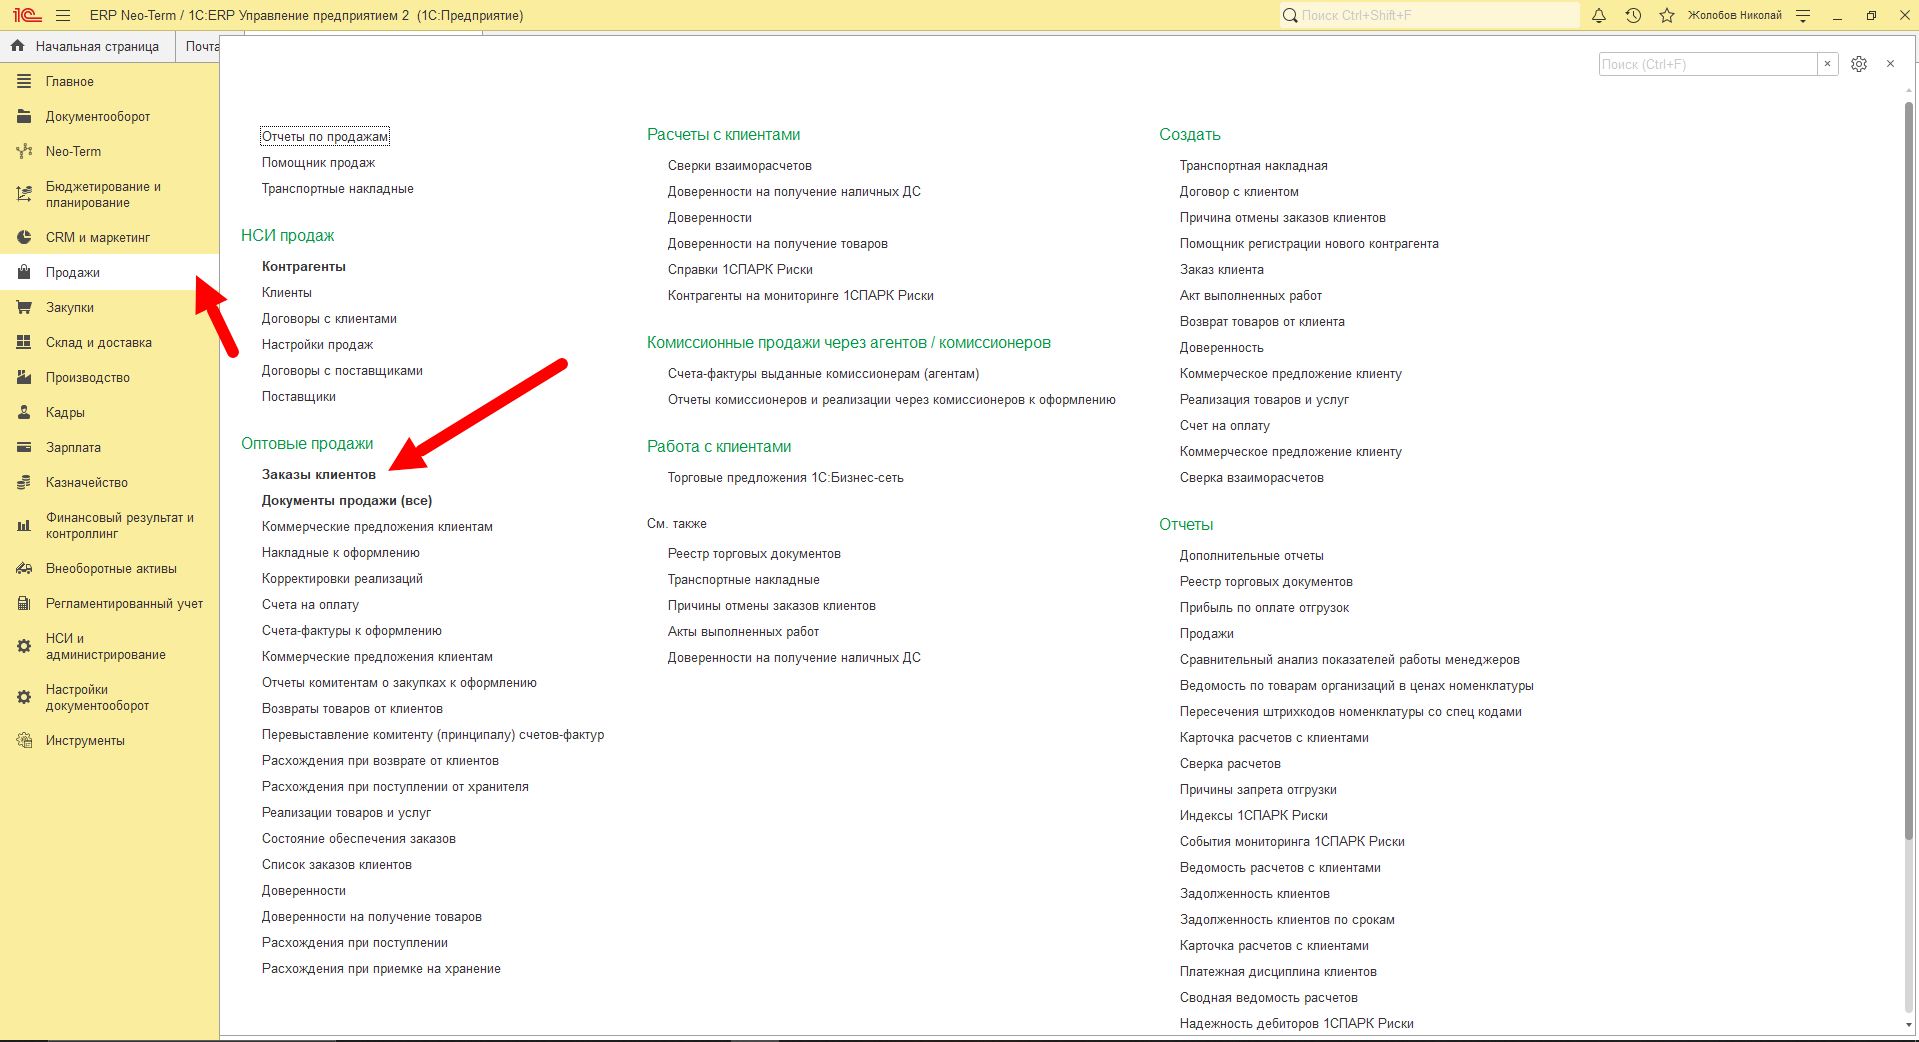The height and width of the screenshot is (1042, 1919).
Task: Open favorites star icon
Action: [x=1667, y=15]
